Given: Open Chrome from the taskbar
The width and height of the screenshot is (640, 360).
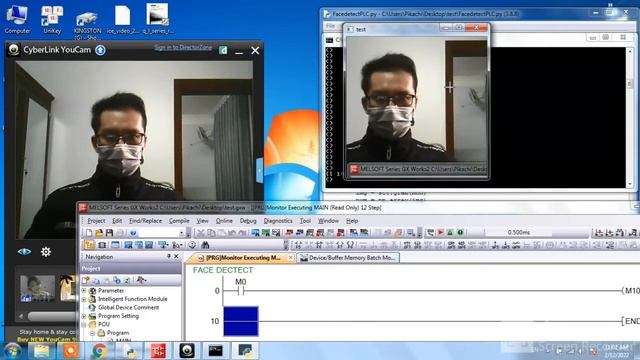Looking at the screenshot, I should (x=100, y=351).
